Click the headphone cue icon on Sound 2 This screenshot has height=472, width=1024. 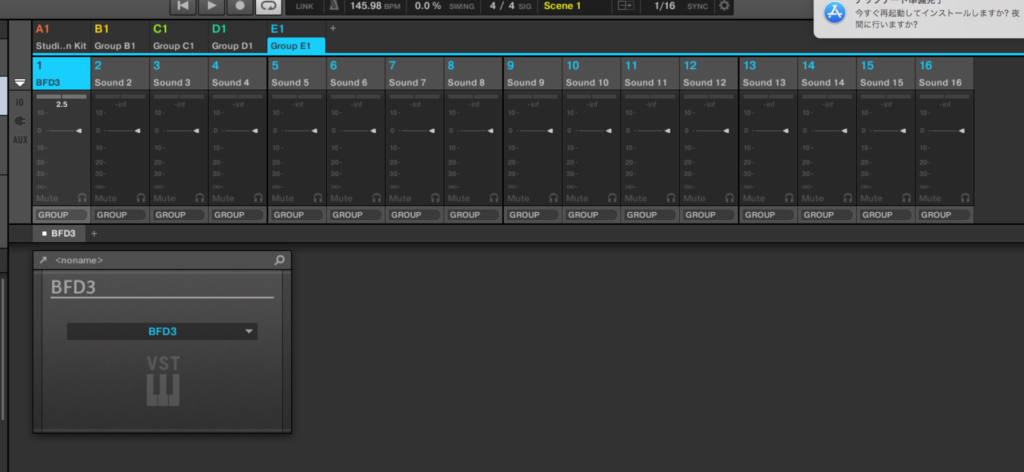coord(142,198)
